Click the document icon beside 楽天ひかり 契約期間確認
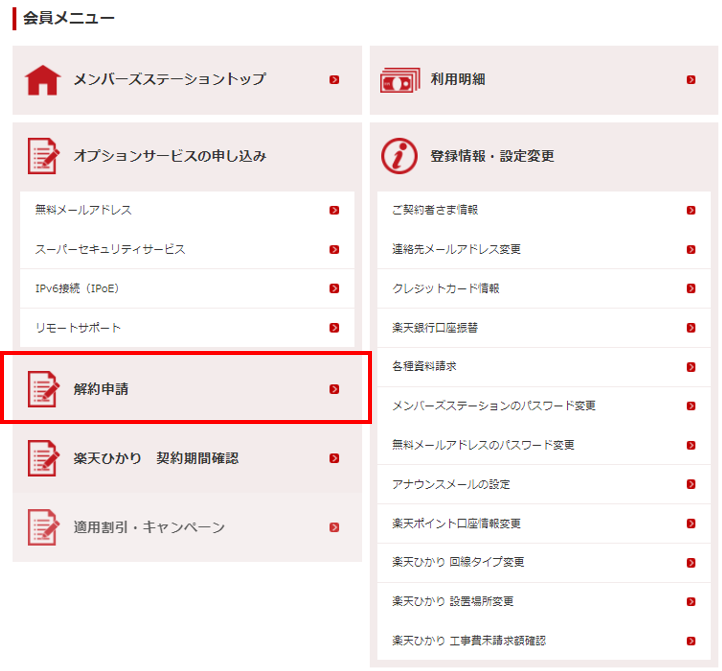 click(43, 458)
